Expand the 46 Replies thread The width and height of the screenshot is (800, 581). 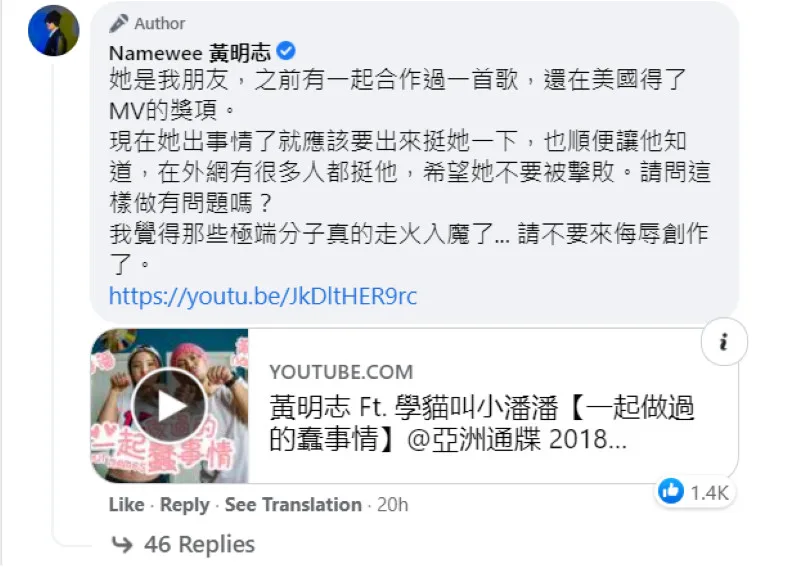point(199,544)
